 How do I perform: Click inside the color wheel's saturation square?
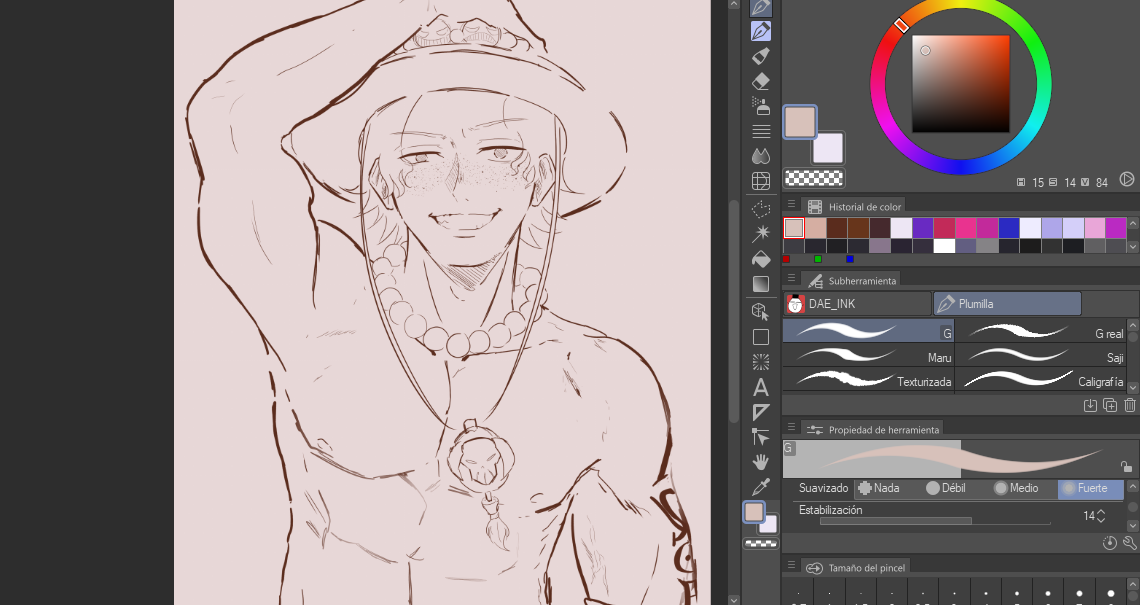point(960,84)
